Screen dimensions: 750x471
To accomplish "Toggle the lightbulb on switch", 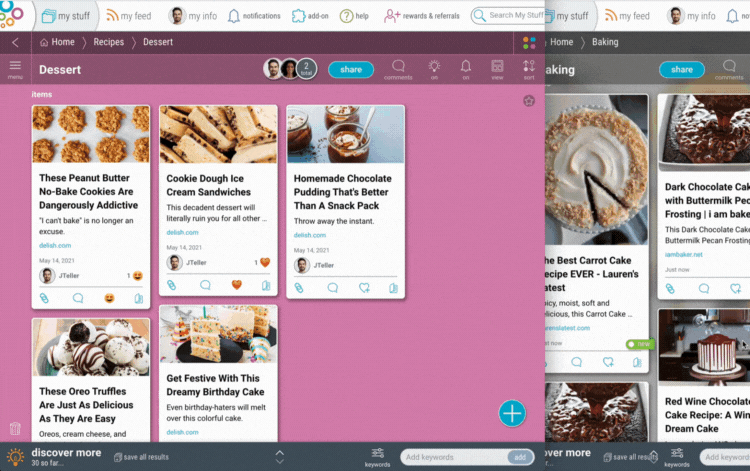I will pos(434,68).
